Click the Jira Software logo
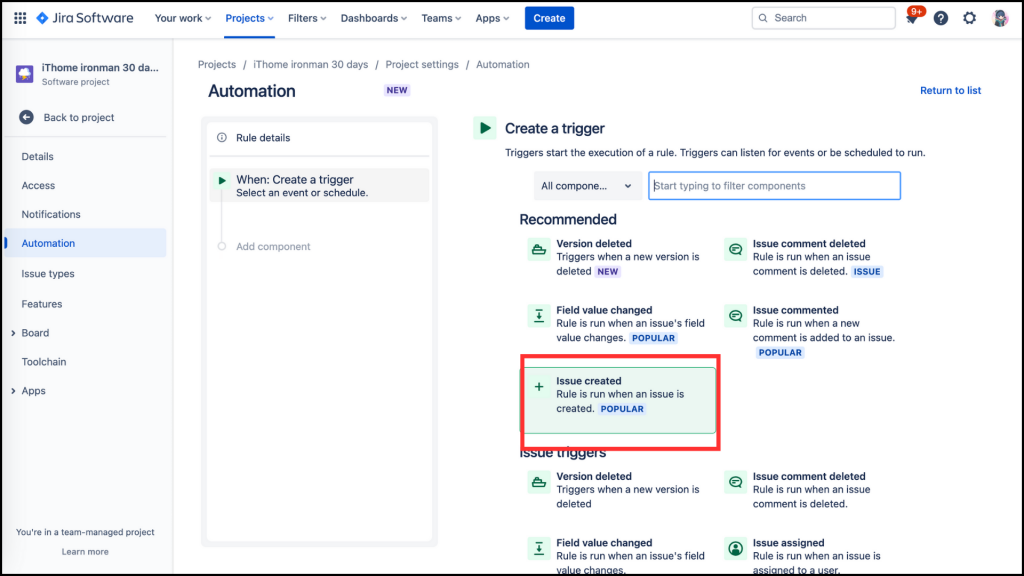Image resolution: width=1024 pixels, height=576 pixels. (85, 18)
